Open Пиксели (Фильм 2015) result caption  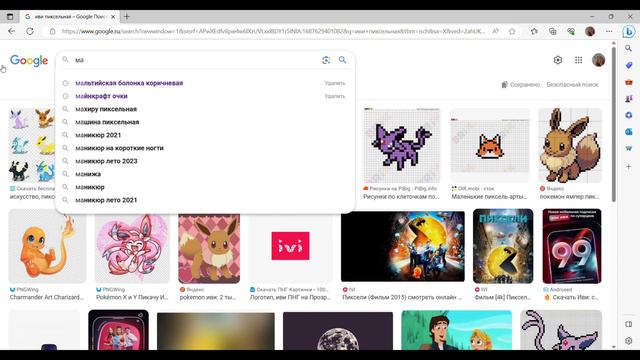[x=402, y=298]
